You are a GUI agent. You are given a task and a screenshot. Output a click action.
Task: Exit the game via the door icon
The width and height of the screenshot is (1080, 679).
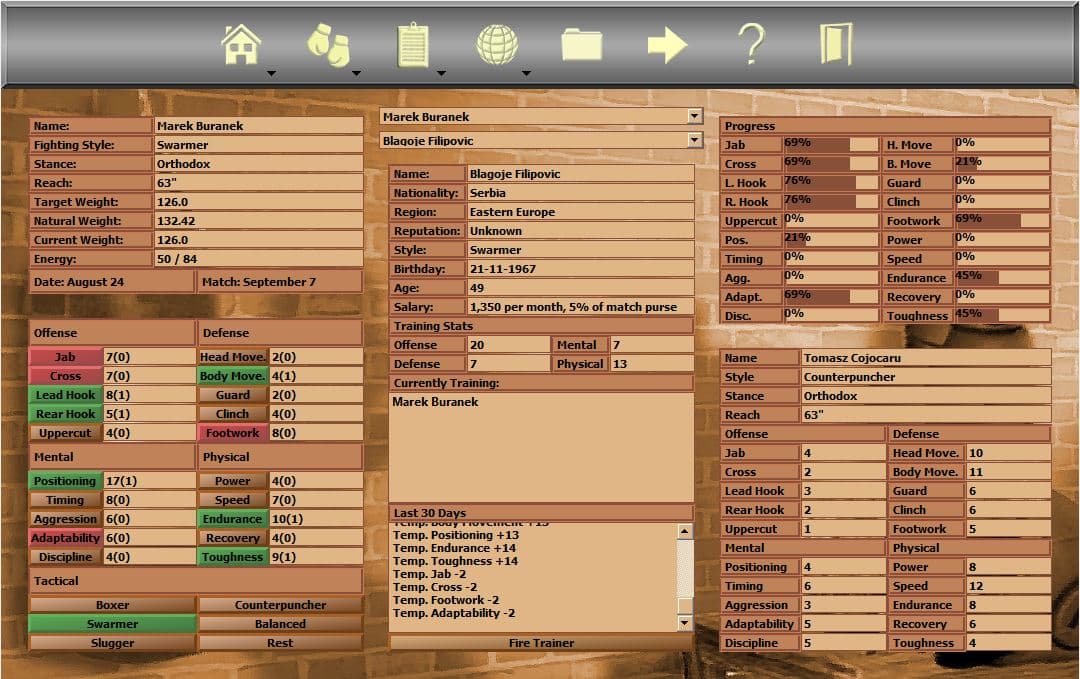(836, 43)
